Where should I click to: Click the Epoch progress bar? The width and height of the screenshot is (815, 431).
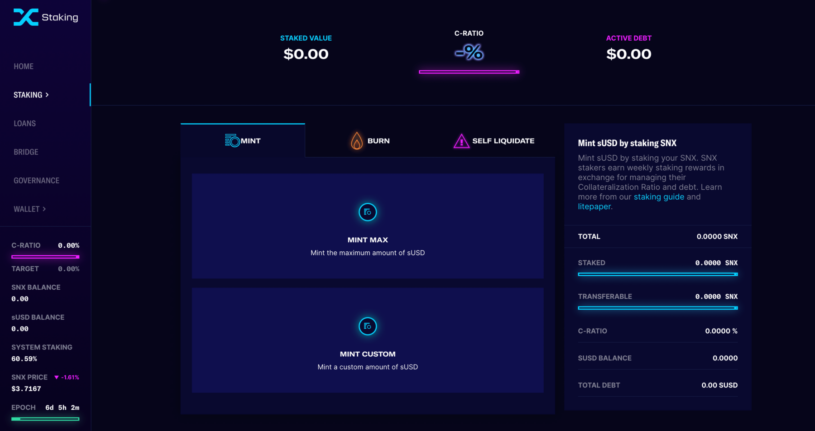(45, 419)
